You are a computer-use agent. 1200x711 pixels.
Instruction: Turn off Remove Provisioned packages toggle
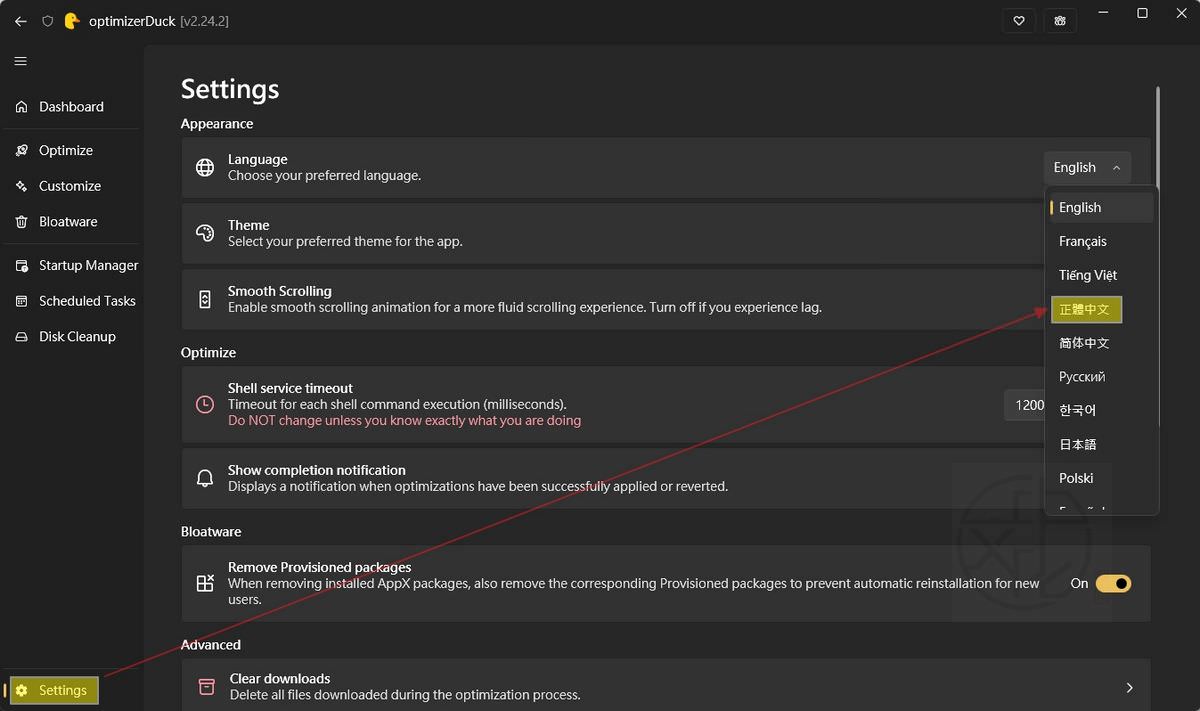point(1113,583)
